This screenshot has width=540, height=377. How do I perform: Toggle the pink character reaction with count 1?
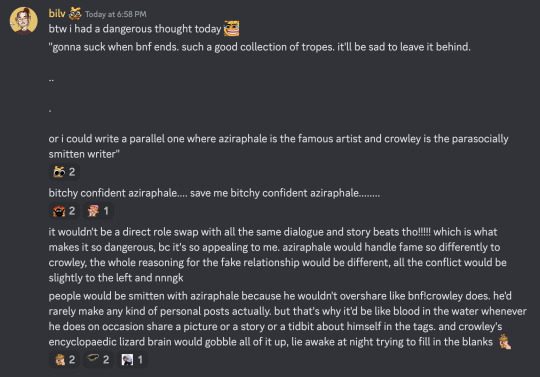[98, 211]
